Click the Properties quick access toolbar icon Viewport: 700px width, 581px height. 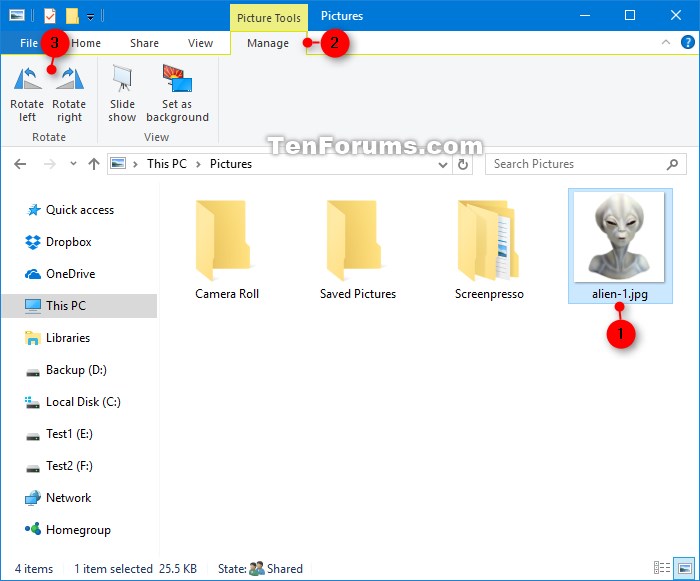click(x=50, y=16)
